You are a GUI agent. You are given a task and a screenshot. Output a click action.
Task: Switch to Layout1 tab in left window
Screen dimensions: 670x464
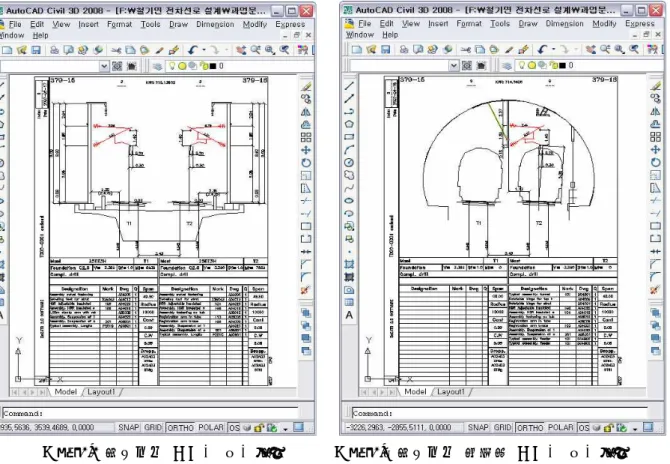(x=101, y=391)
